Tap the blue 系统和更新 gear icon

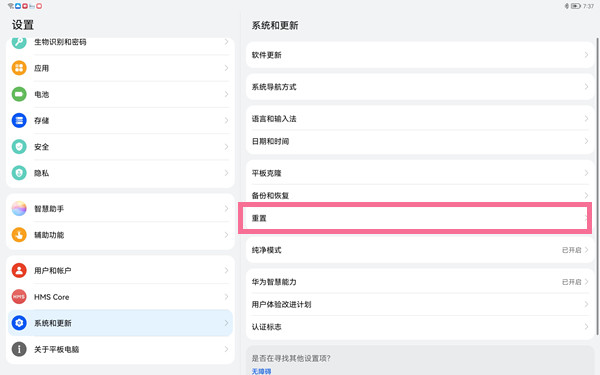[19, 323]
